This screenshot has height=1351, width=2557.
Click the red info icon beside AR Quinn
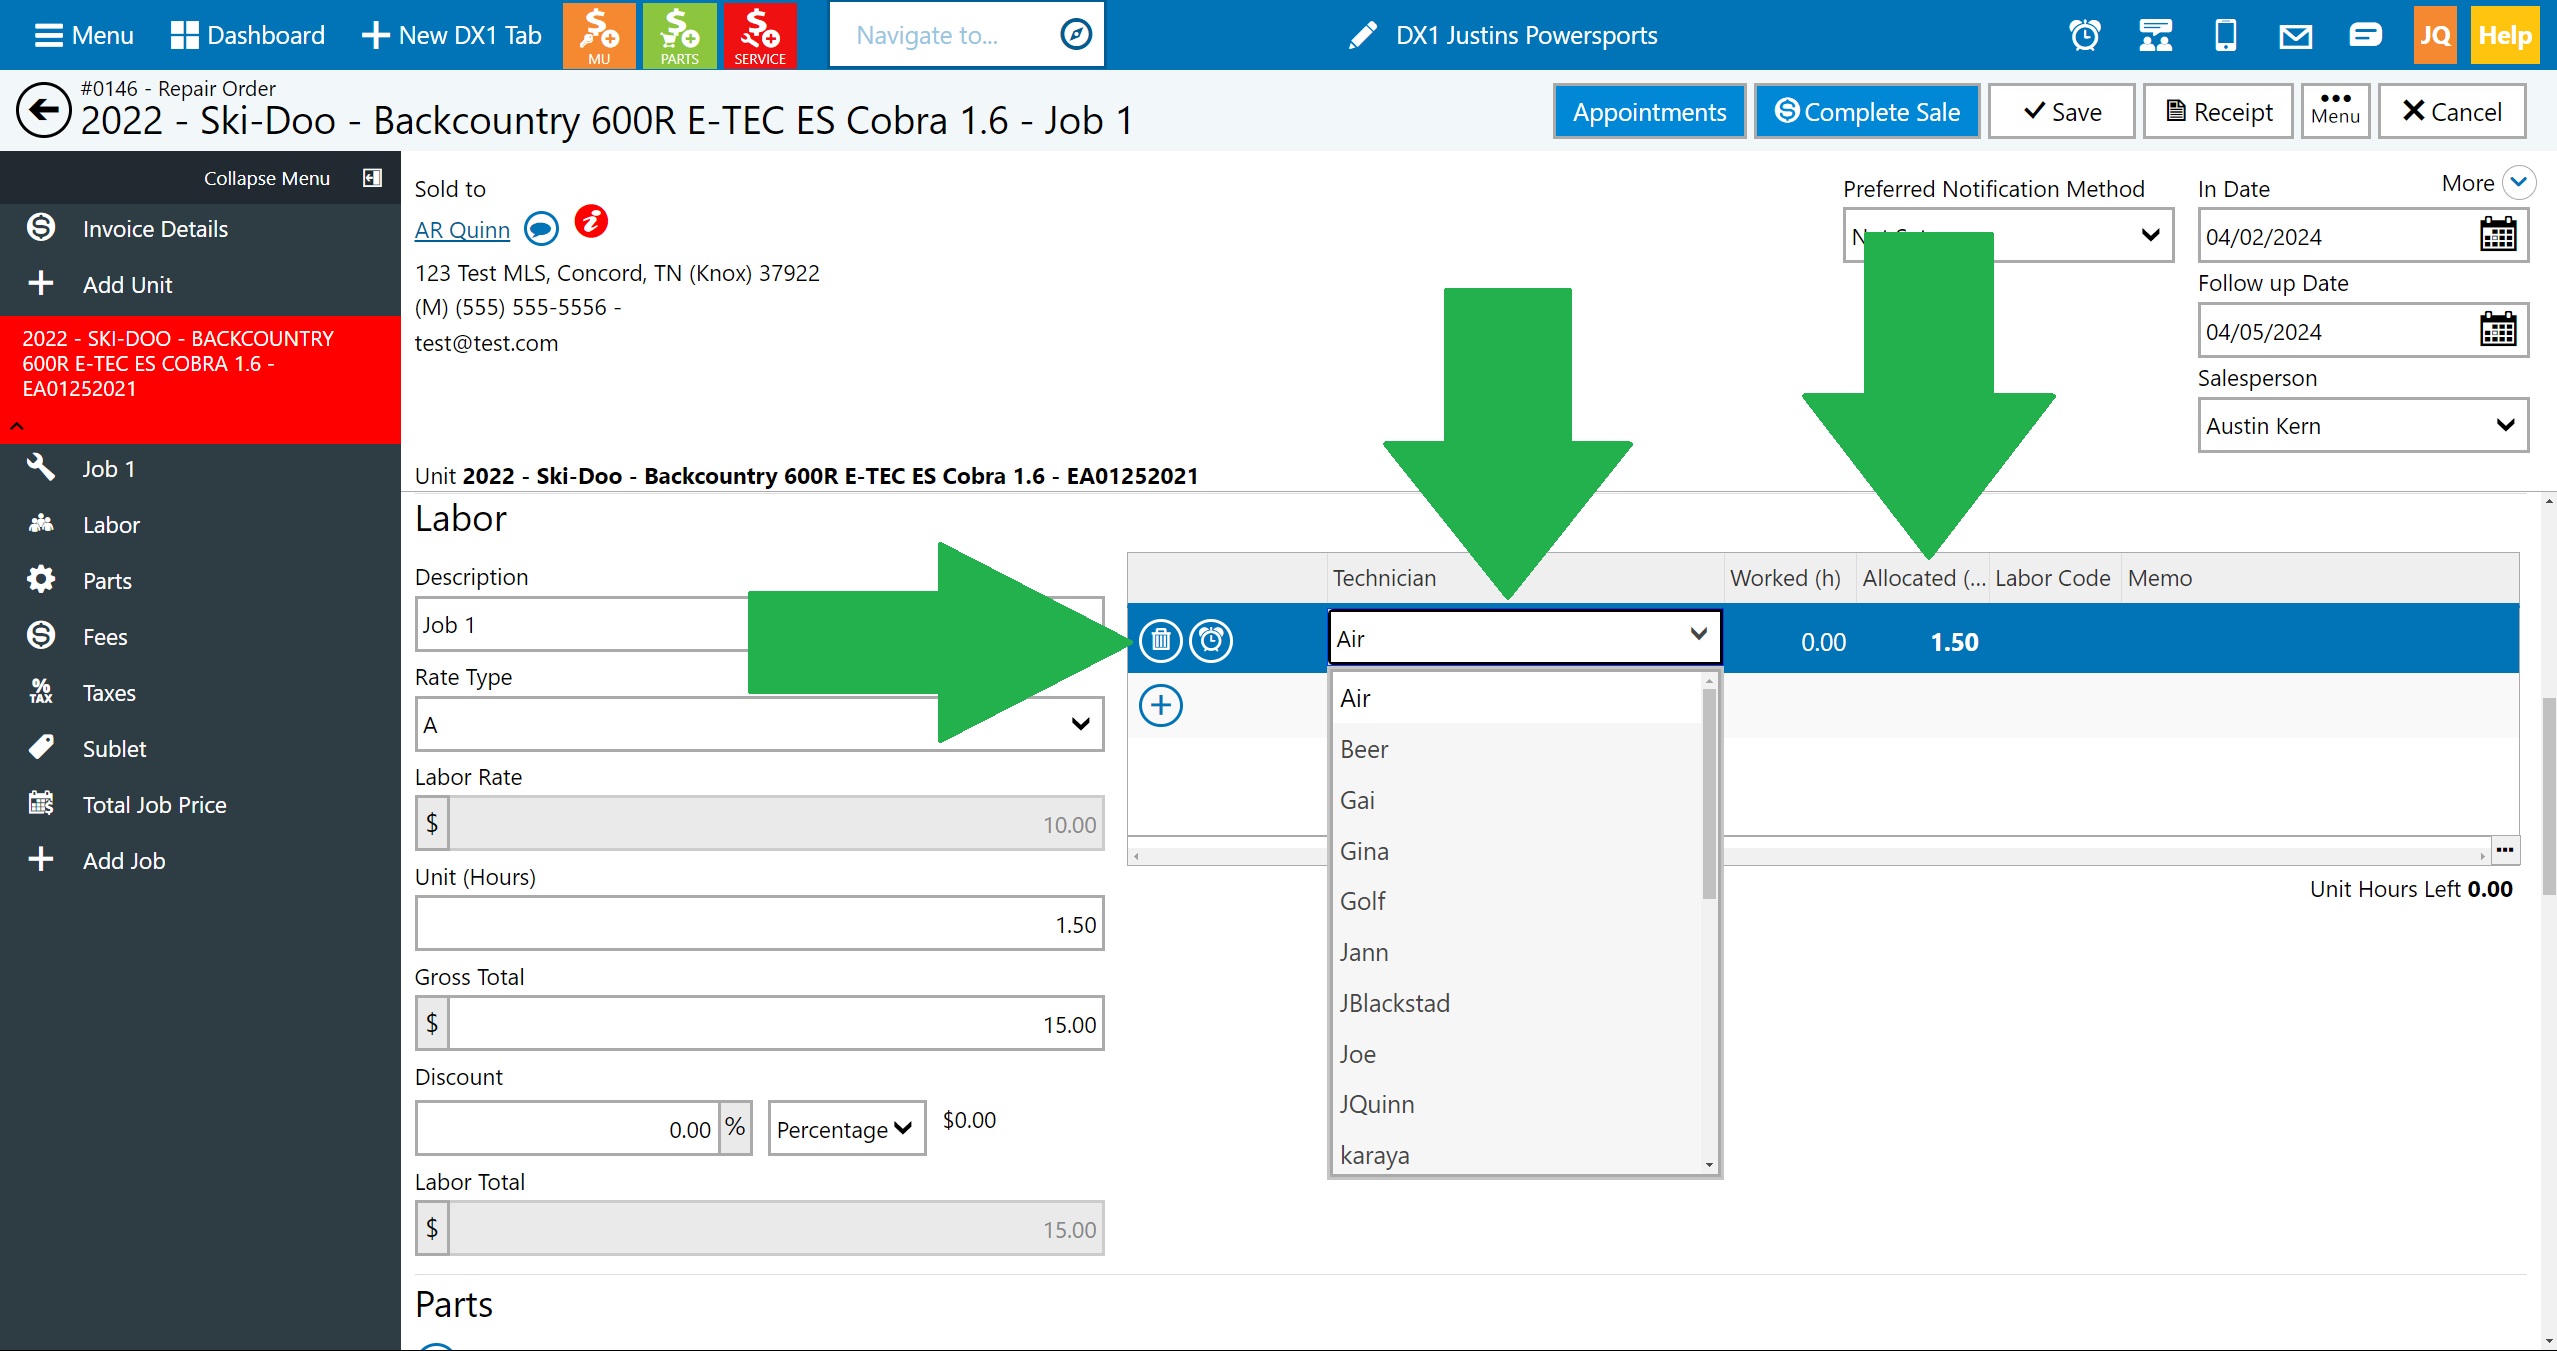point(591,221)
